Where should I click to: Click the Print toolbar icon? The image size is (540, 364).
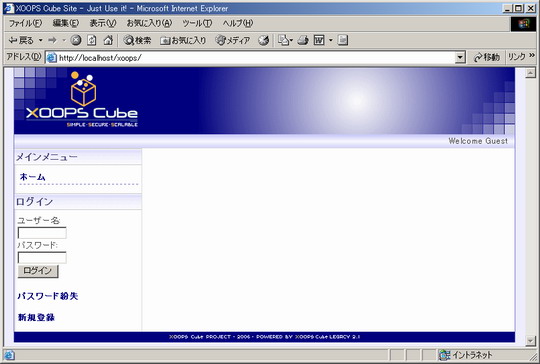[303, 41]
